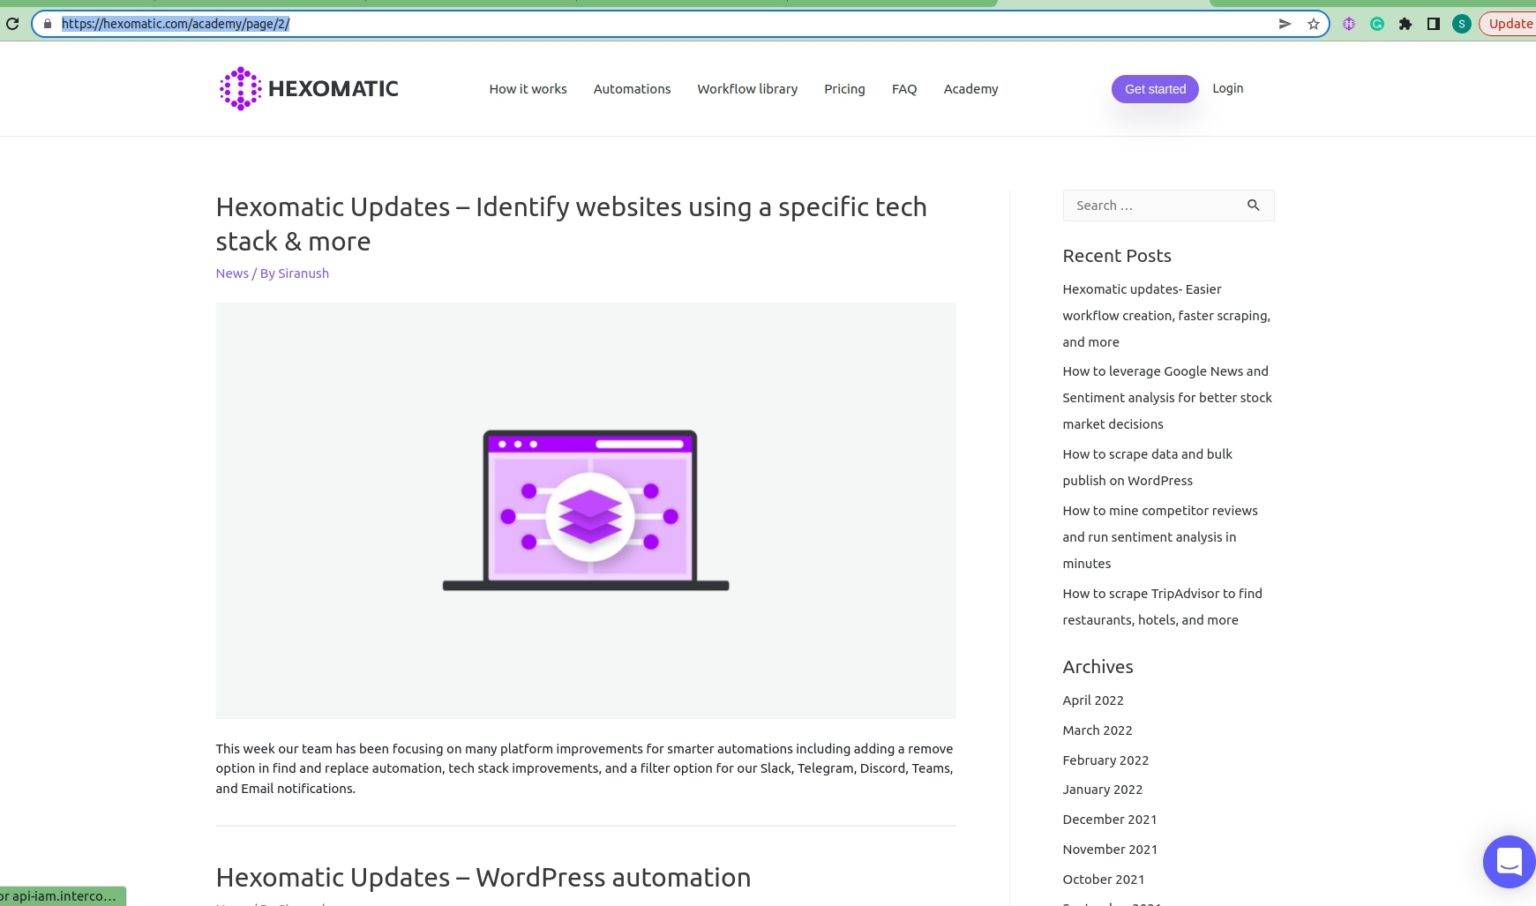The height and width of the screenshot is (906, 1536).
Task: Open the user profile avatar
Action: pyautogui.click(x=1461, y=24)
